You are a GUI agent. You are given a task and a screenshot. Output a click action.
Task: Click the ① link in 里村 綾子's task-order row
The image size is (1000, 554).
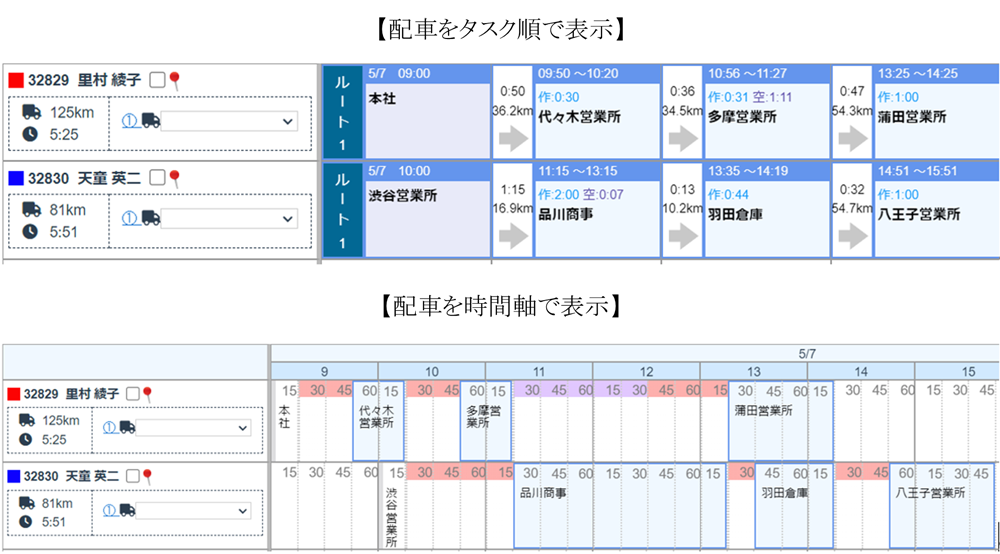click(x=130, y=120)
